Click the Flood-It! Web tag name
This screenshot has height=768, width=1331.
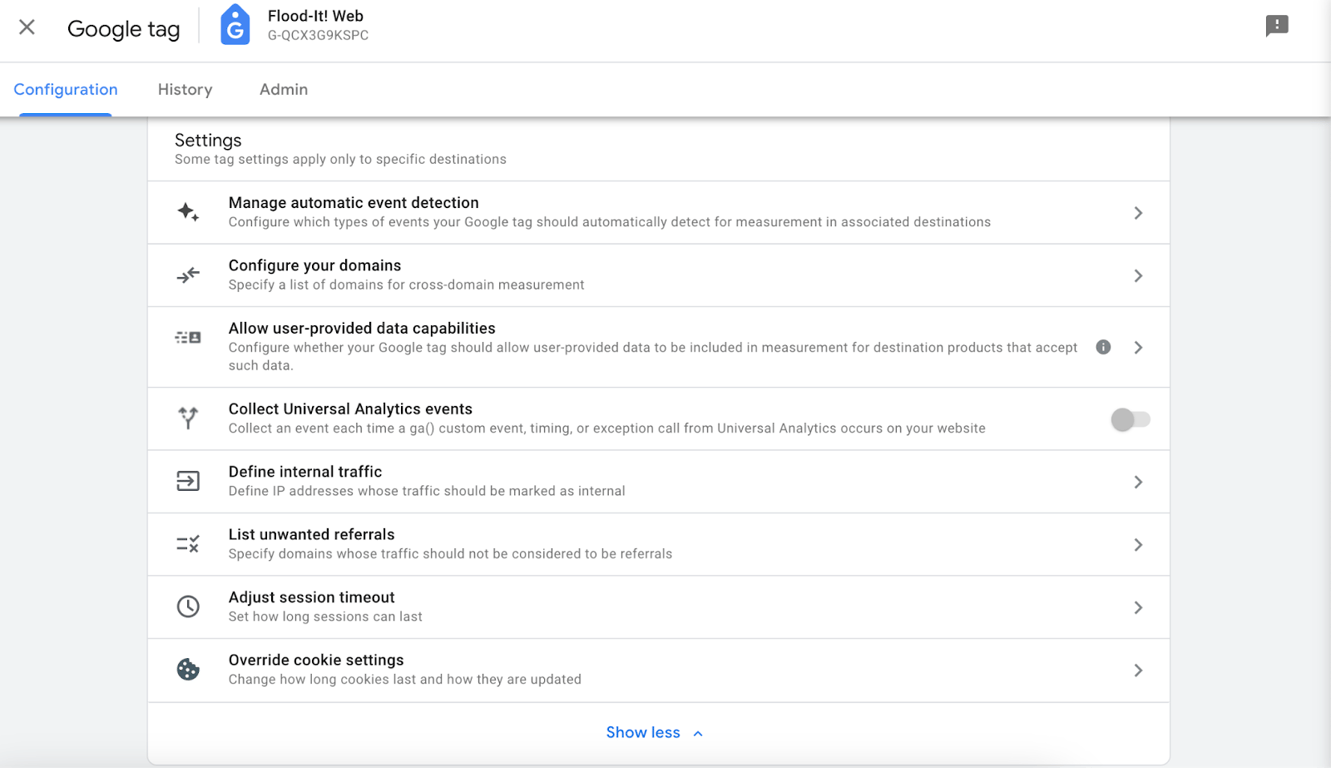[x=315, y=16]
